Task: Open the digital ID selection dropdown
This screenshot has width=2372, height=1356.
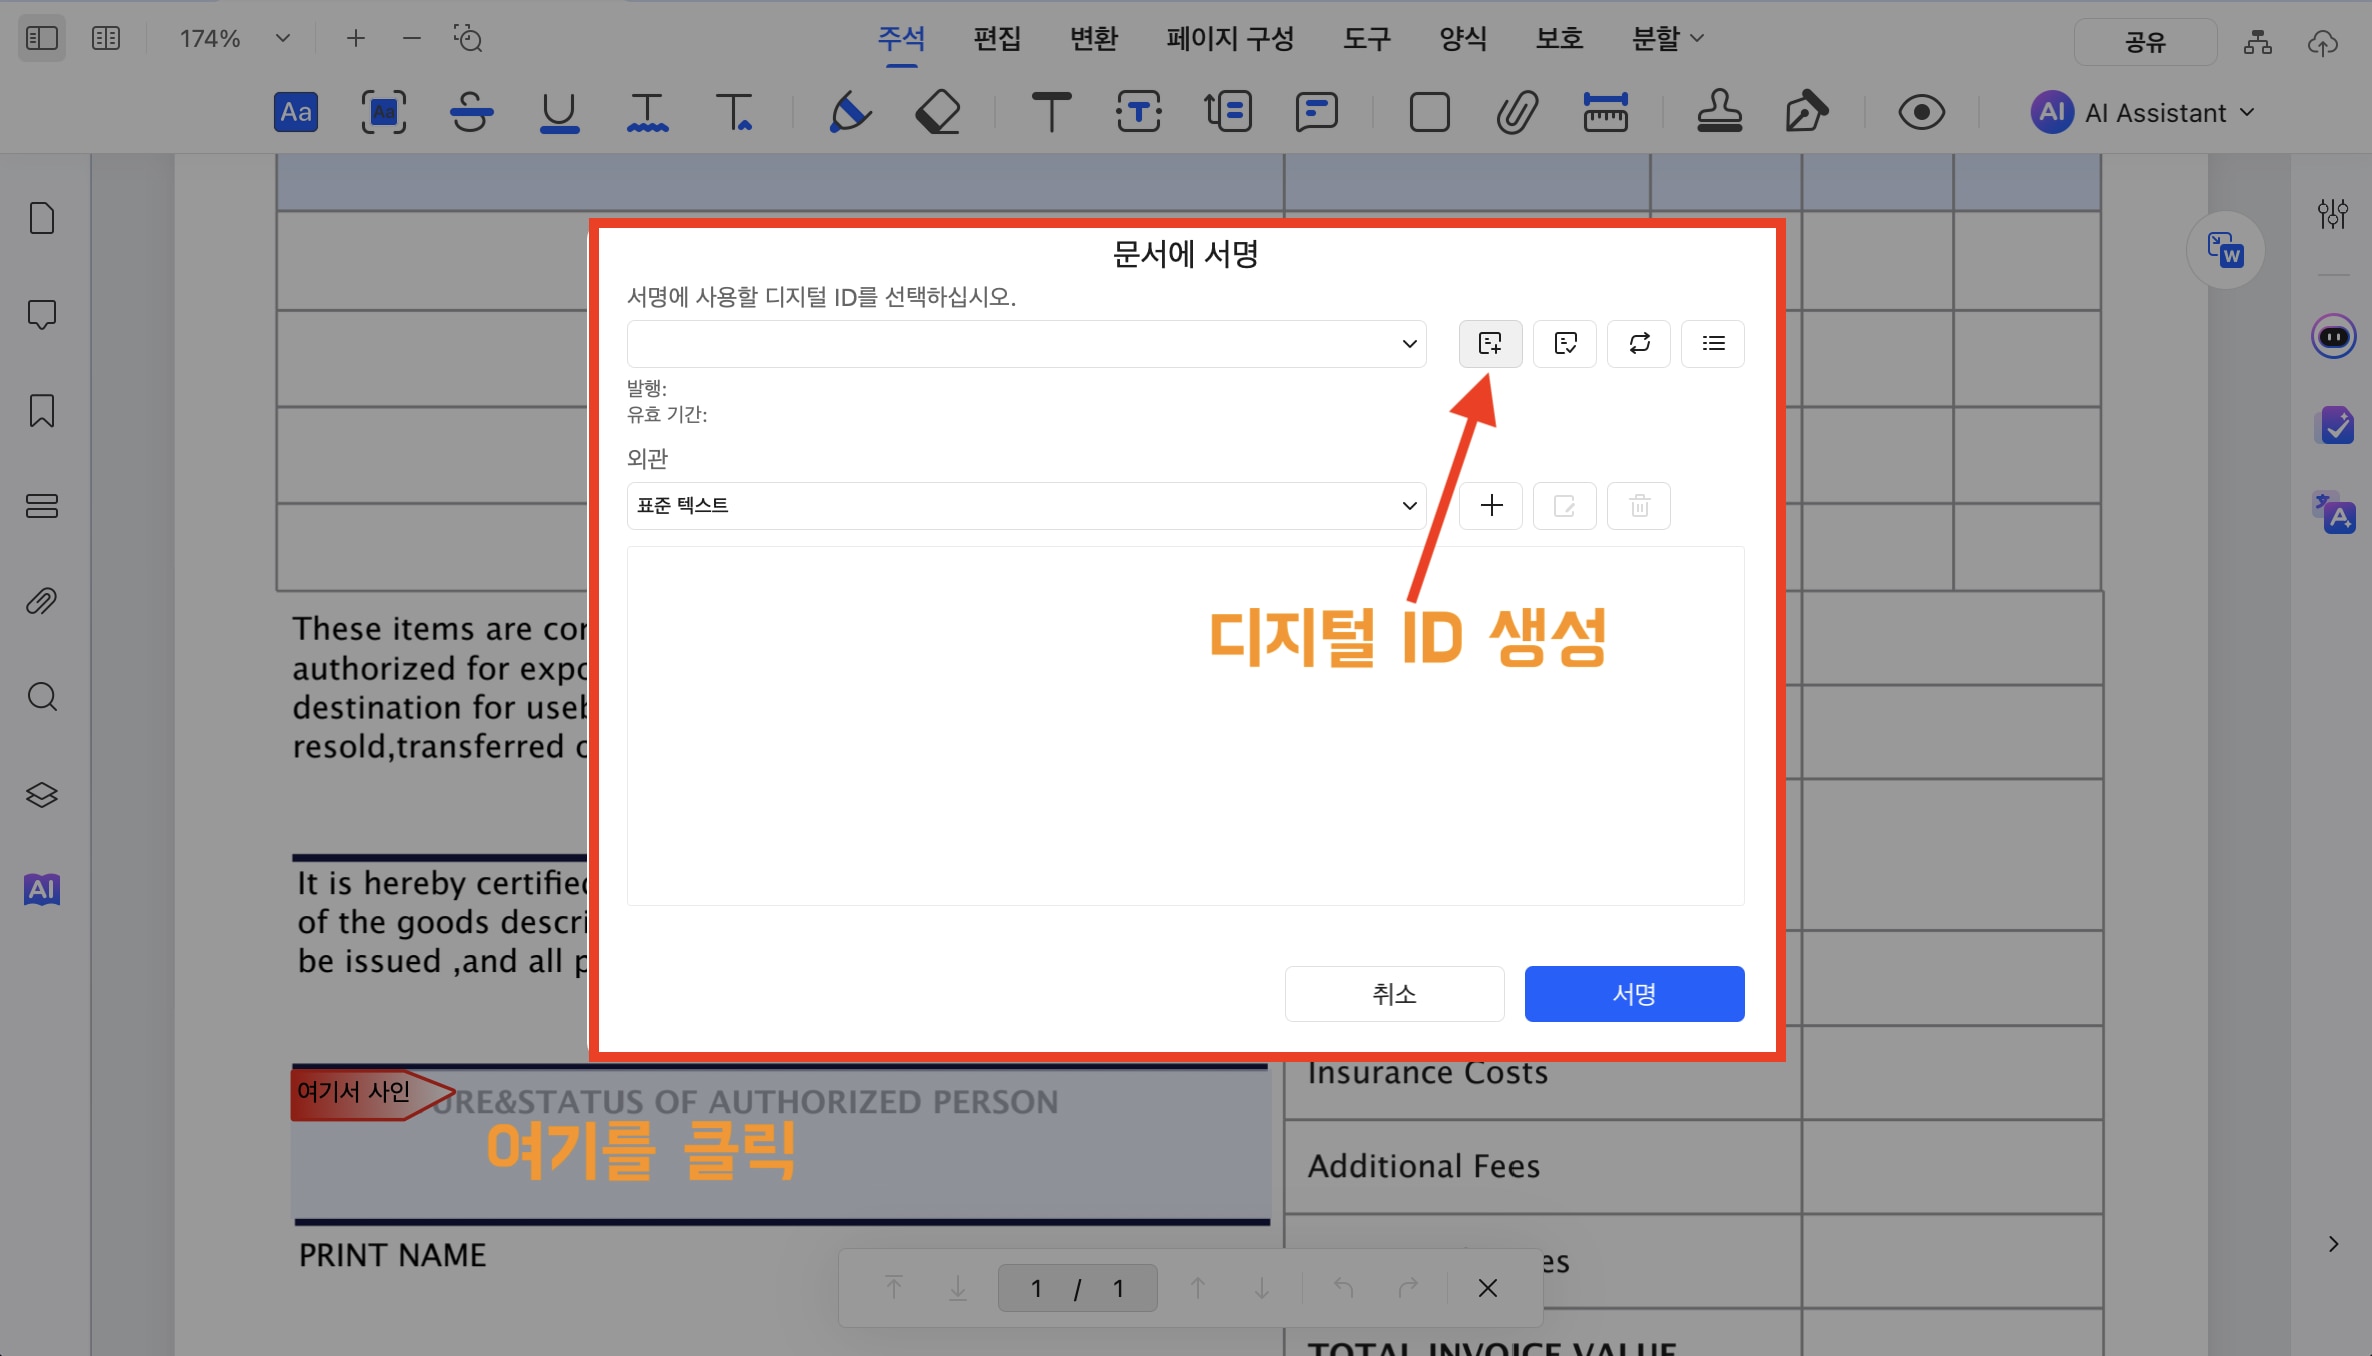Action: 1026,344
